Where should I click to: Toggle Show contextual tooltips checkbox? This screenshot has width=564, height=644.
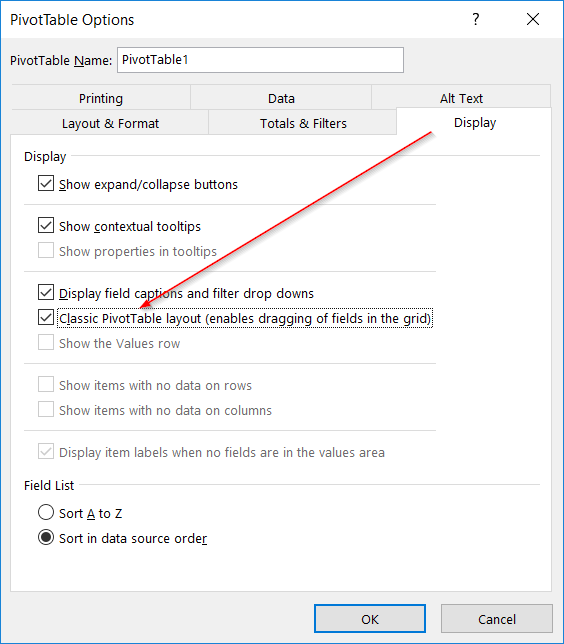(x=46, y=225)
